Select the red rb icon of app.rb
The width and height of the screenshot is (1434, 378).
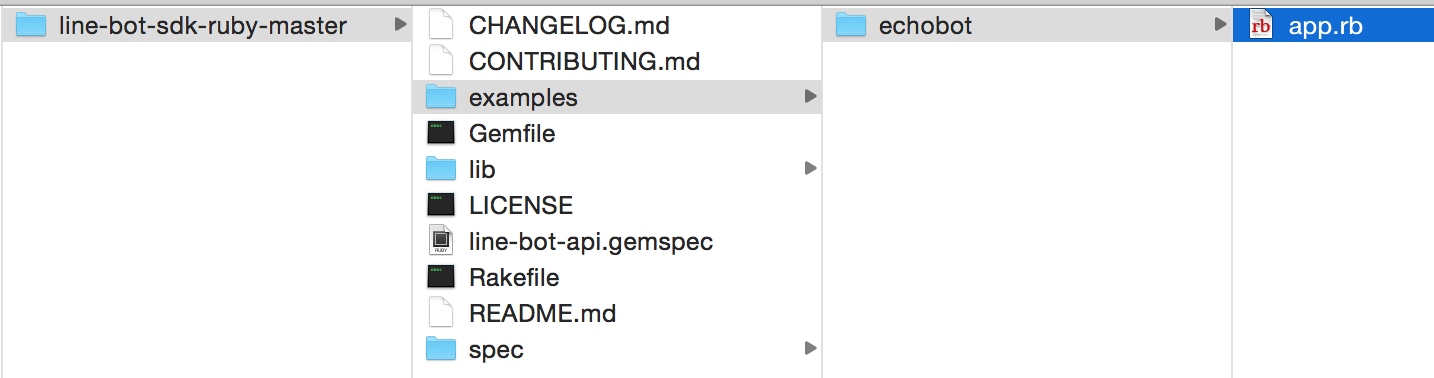(1261, 26)
